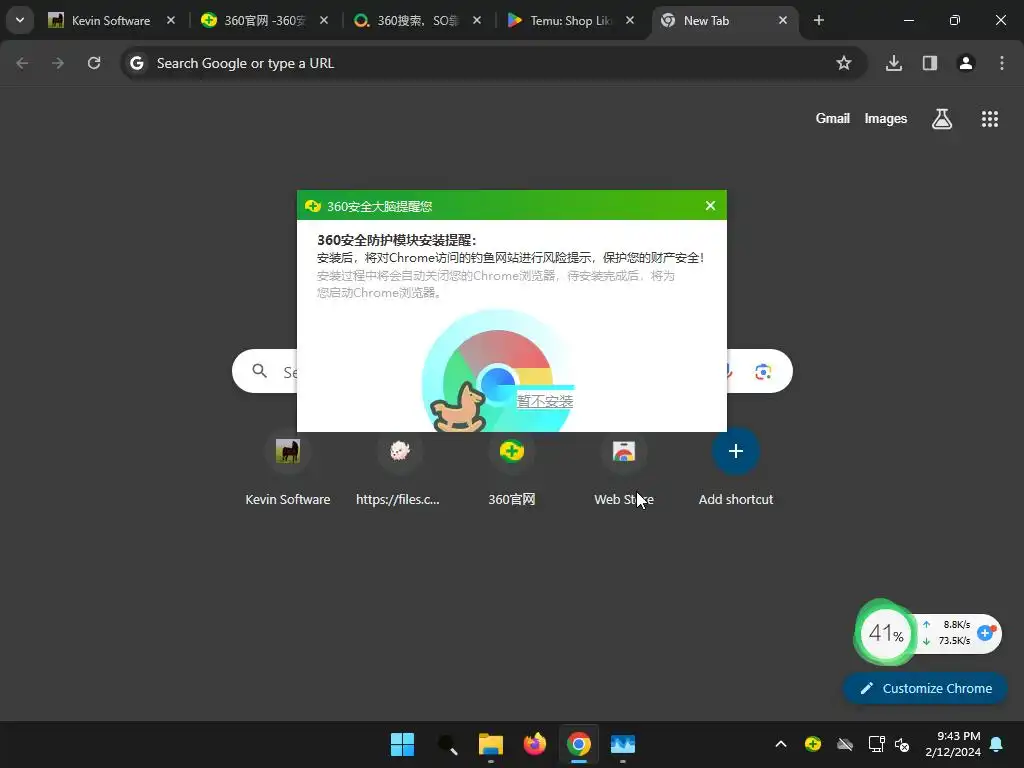Click the 暂不安装 link in popup
1024x768 pixels.
point(545,401)
